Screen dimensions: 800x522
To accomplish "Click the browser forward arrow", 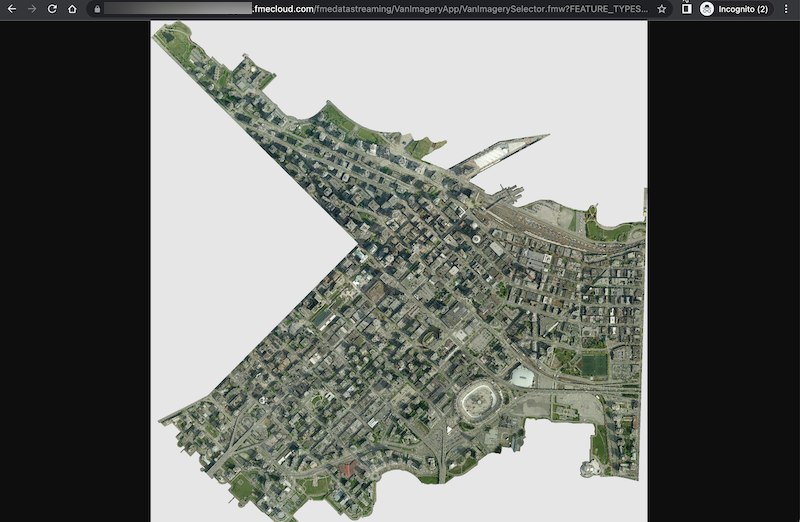I will 32,9.
